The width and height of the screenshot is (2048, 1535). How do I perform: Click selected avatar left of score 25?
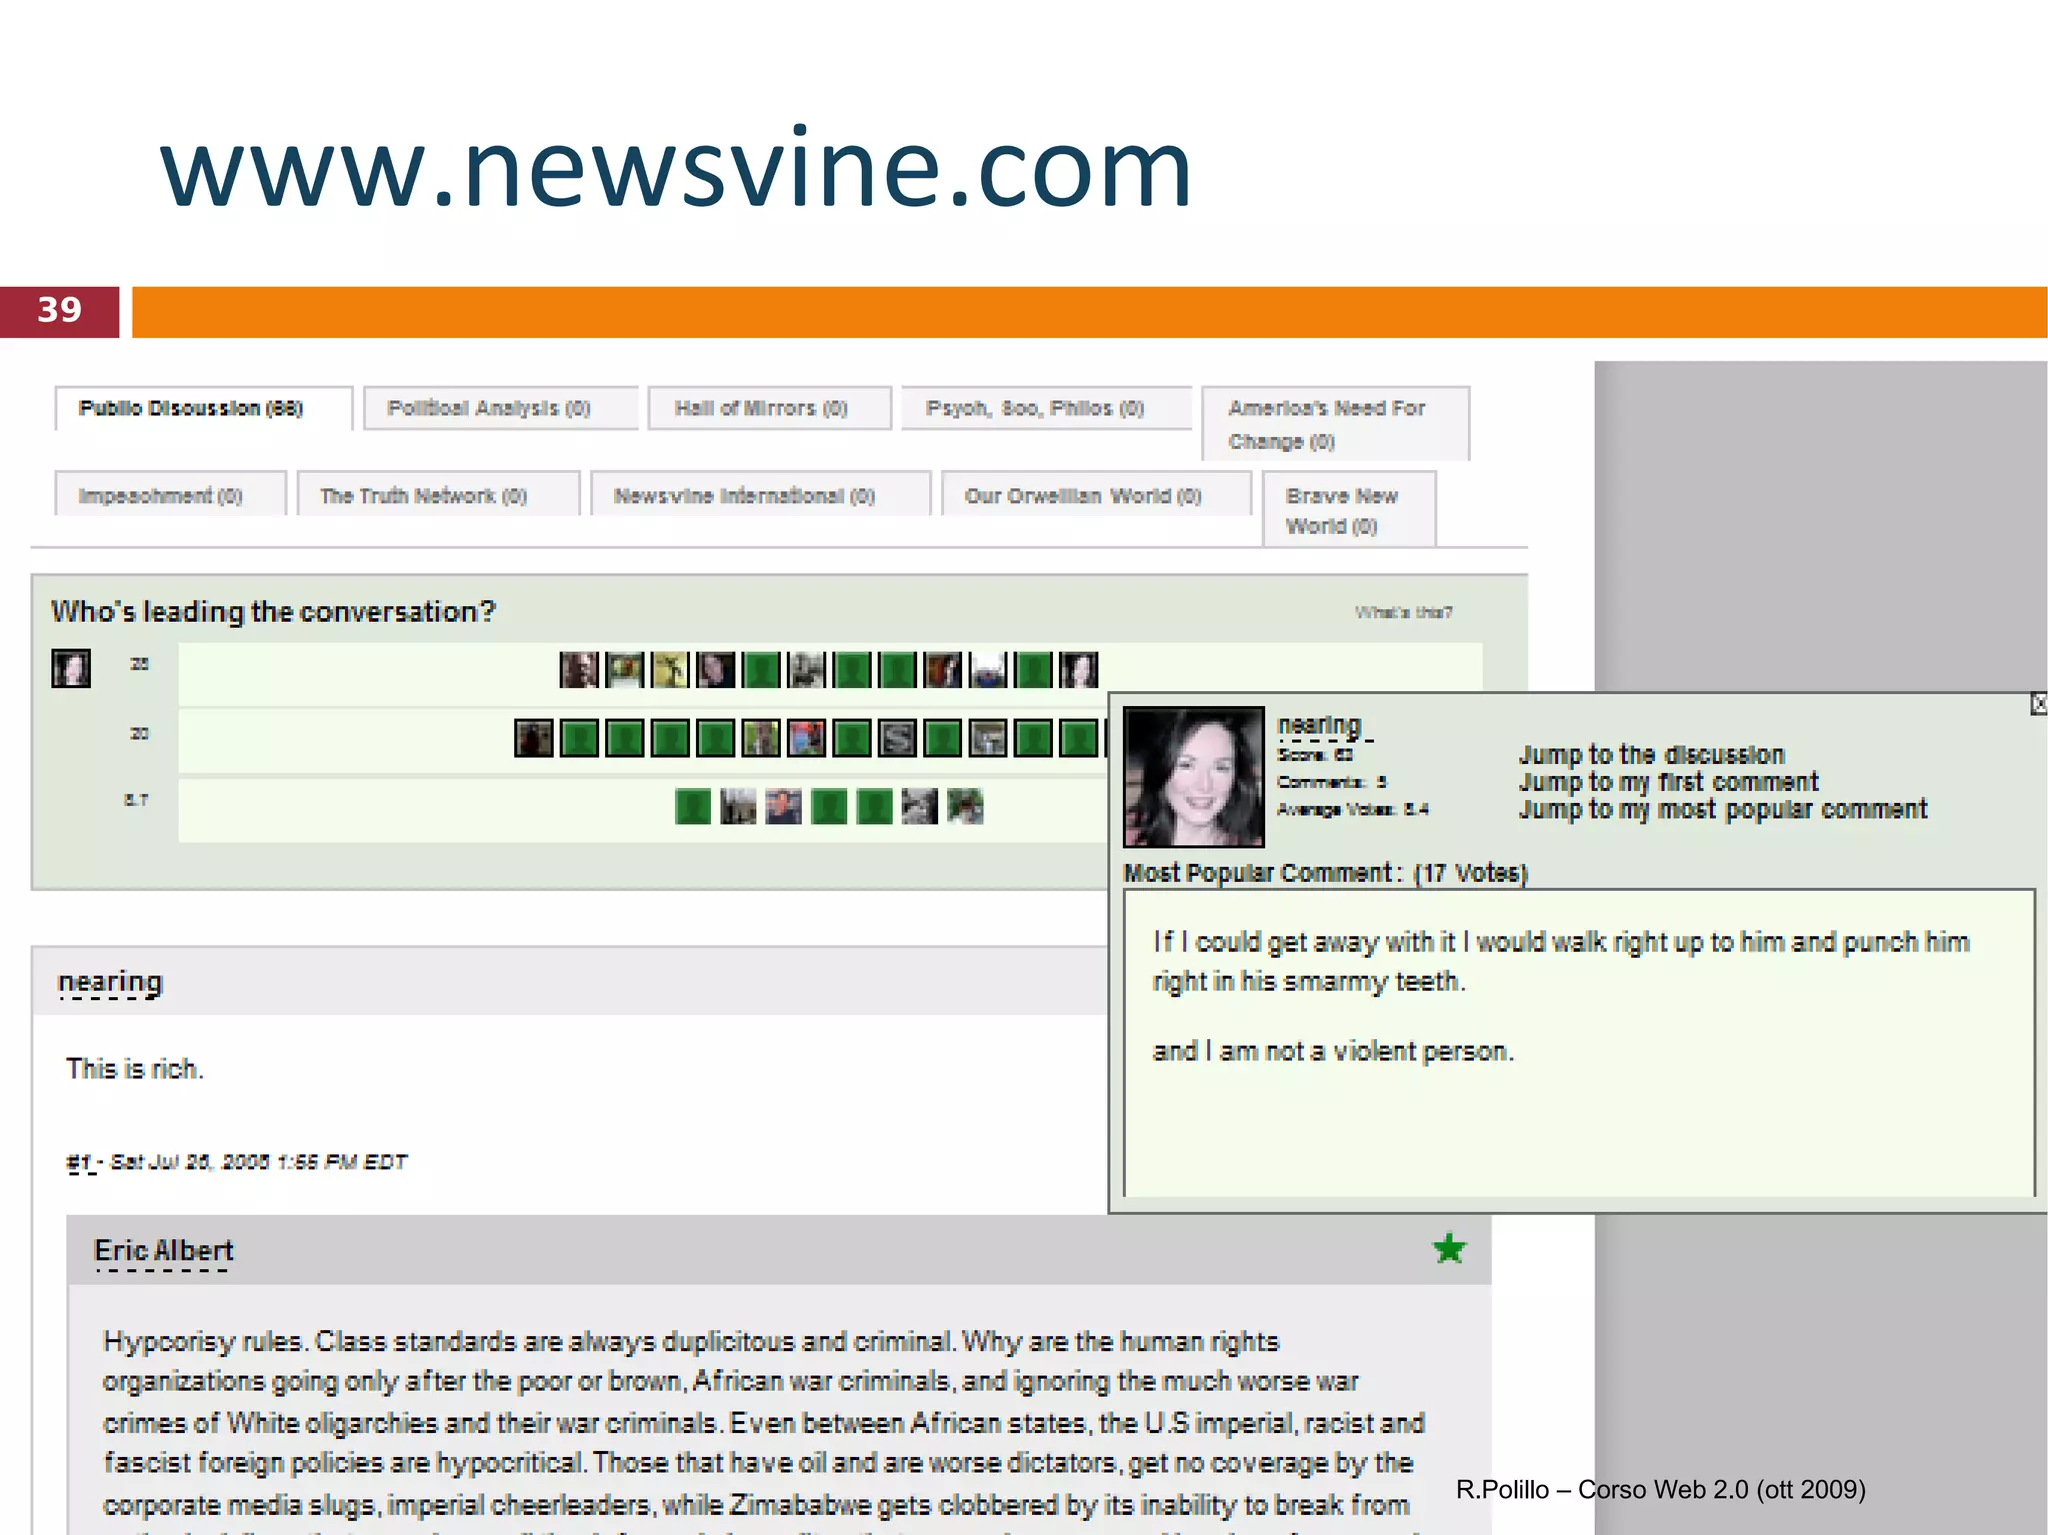(71, 668)
